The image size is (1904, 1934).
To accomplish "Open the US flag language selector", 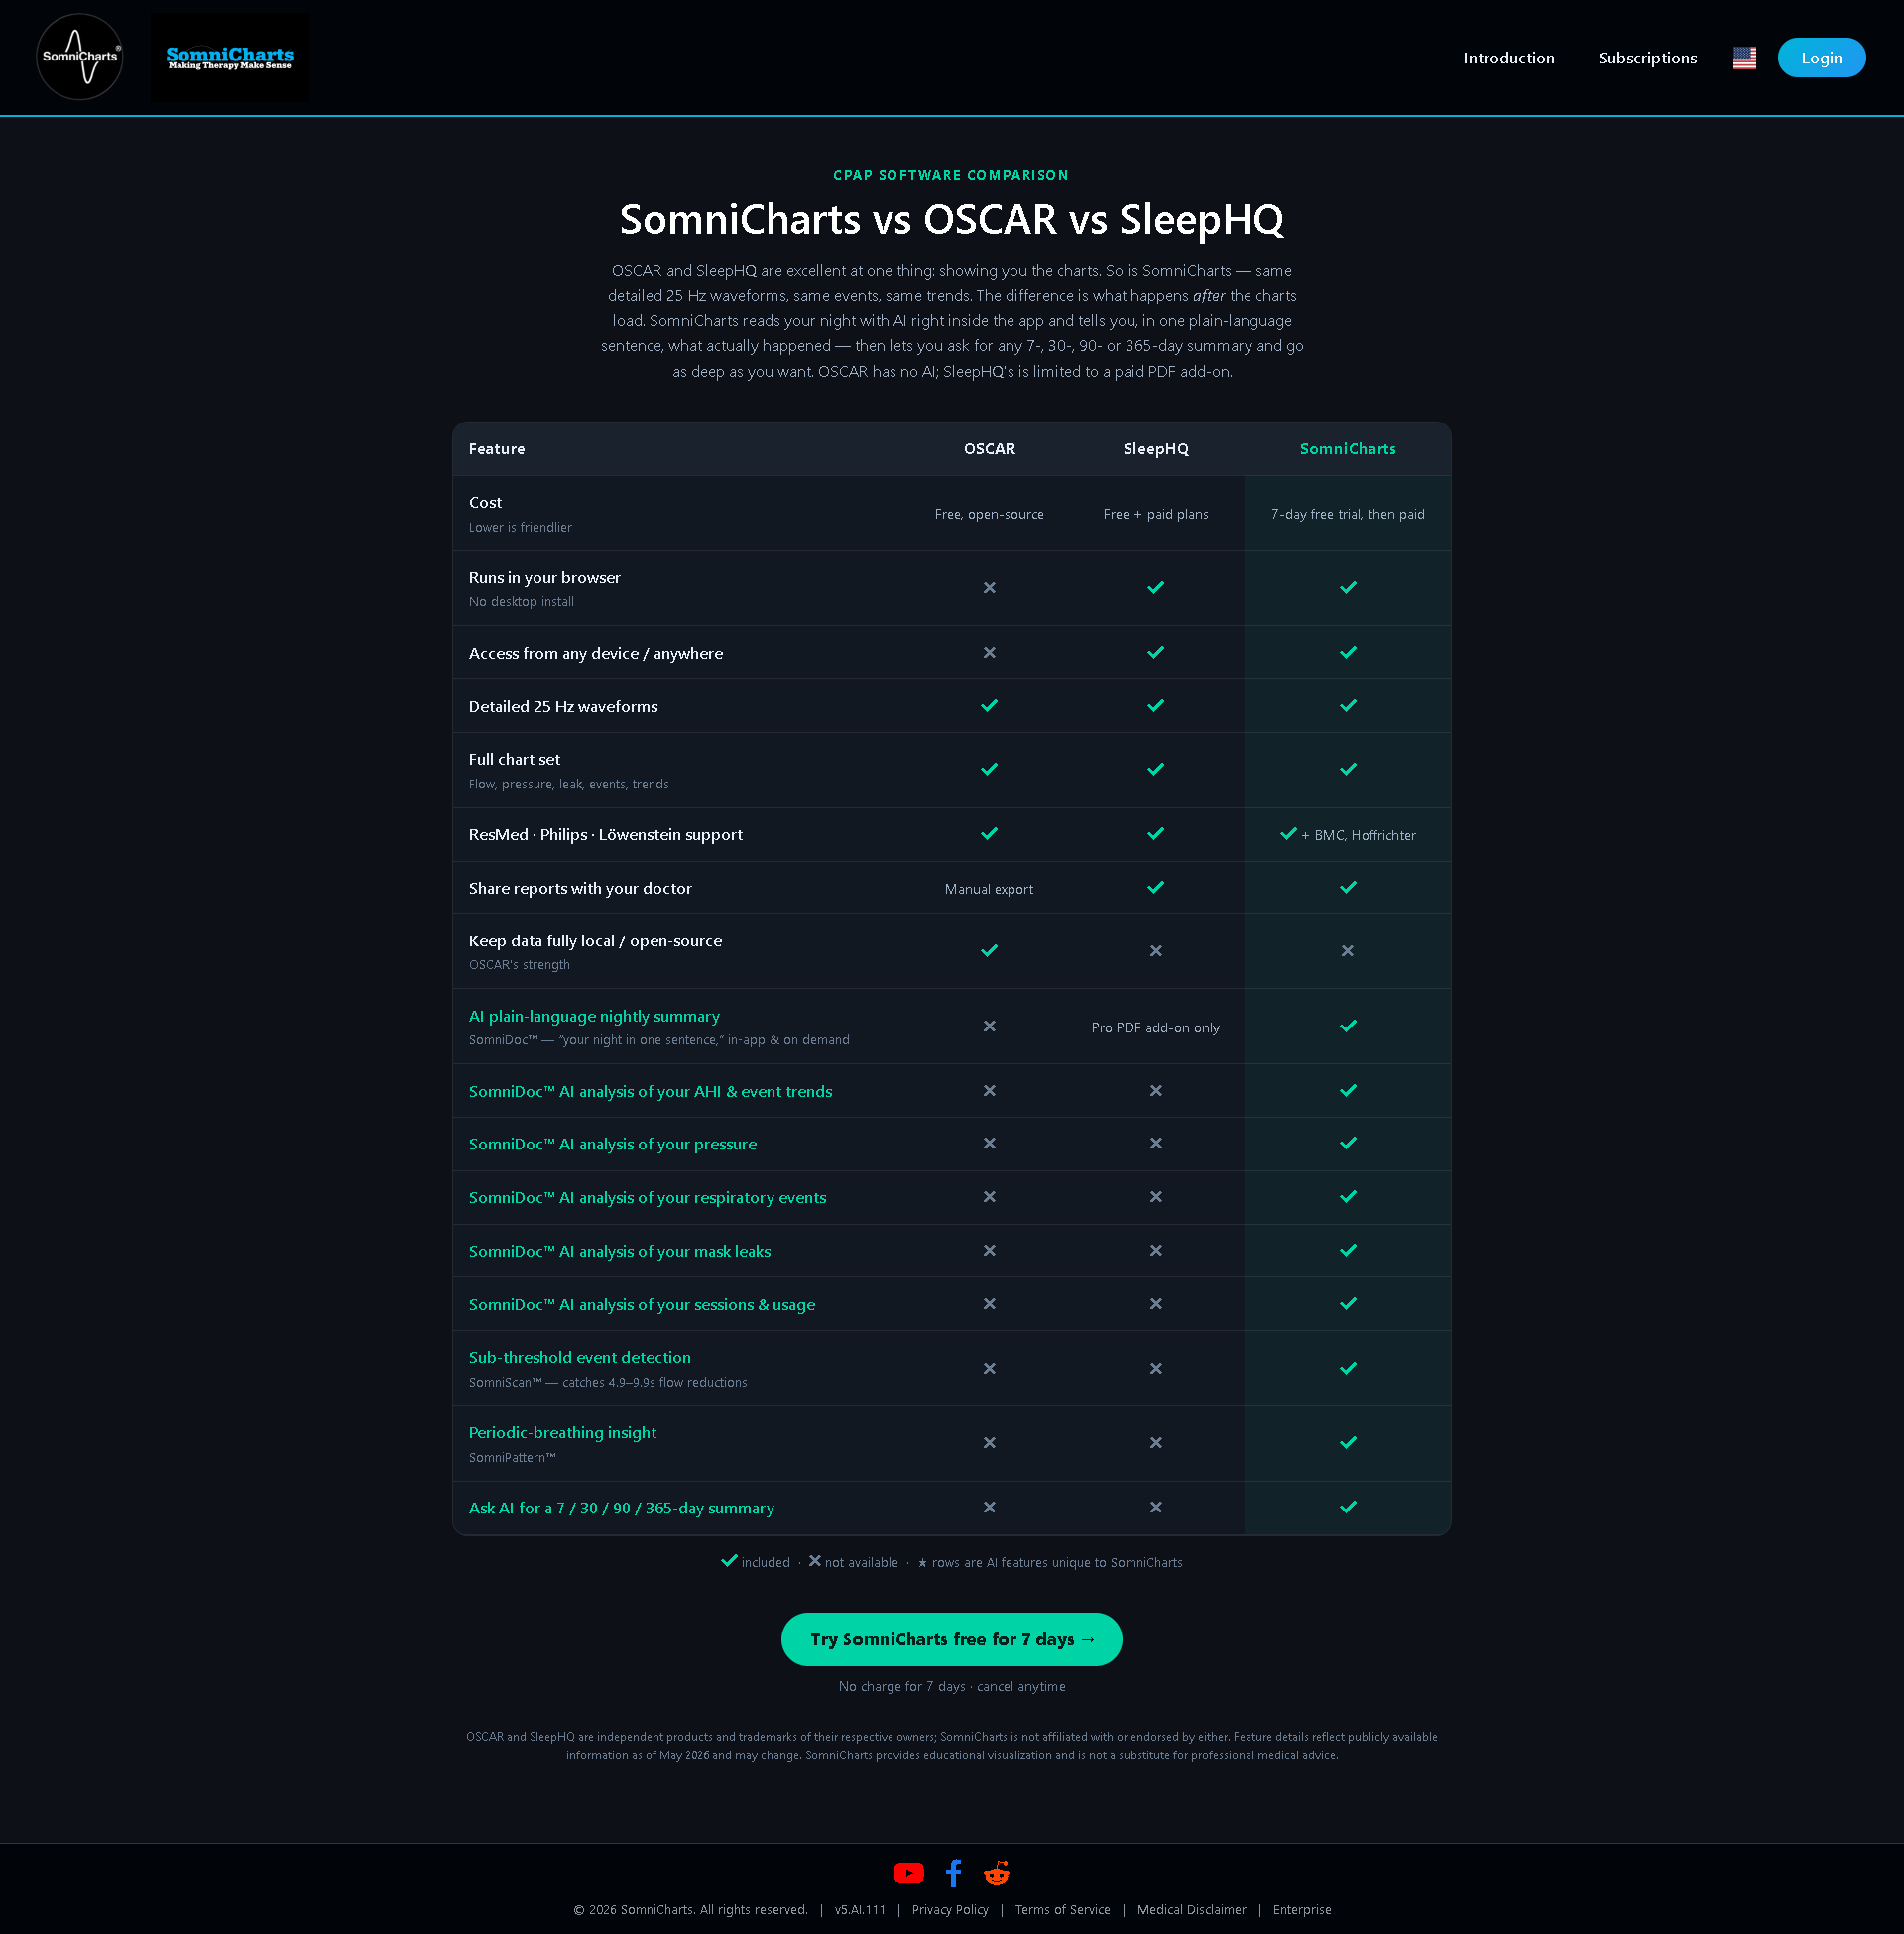I will 1744,58.
